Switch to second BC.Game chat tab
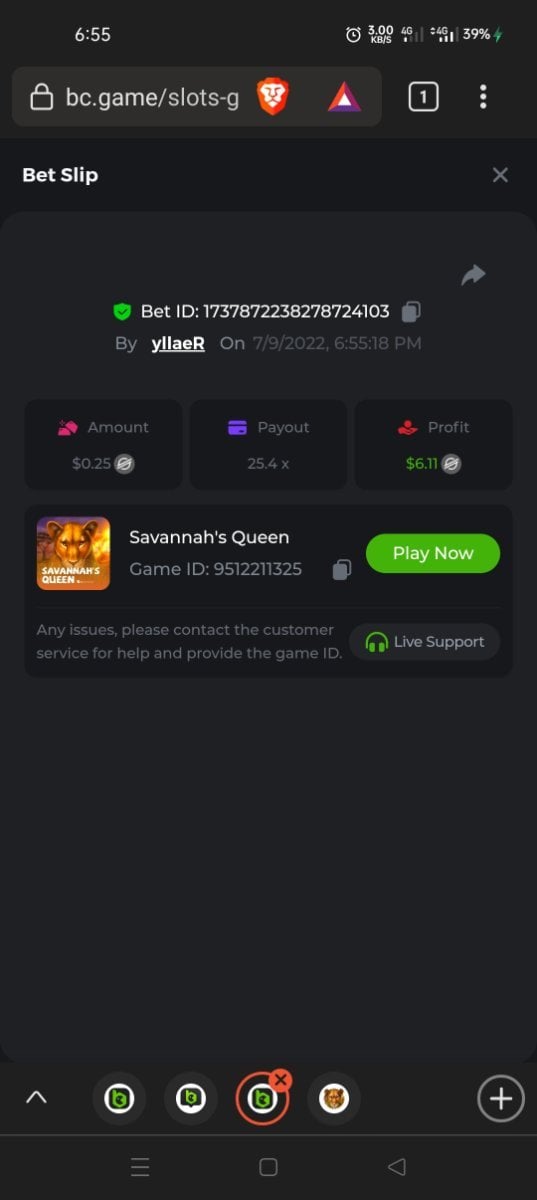Screen dimensions: 537x1200 [190, 1099]
